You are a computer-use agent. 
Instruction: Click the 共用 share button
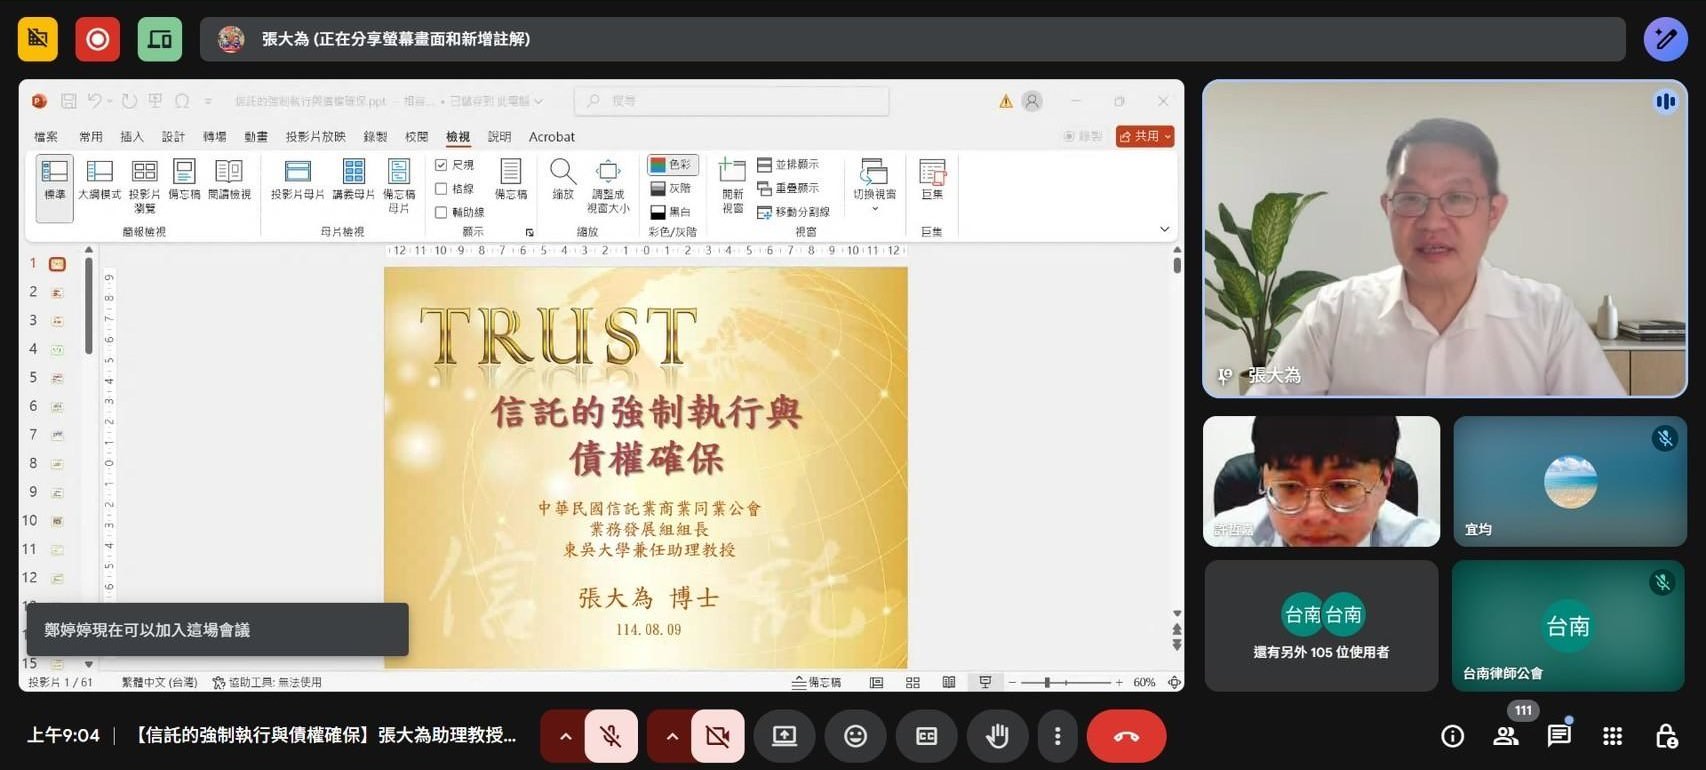(x=1144, y=136)
